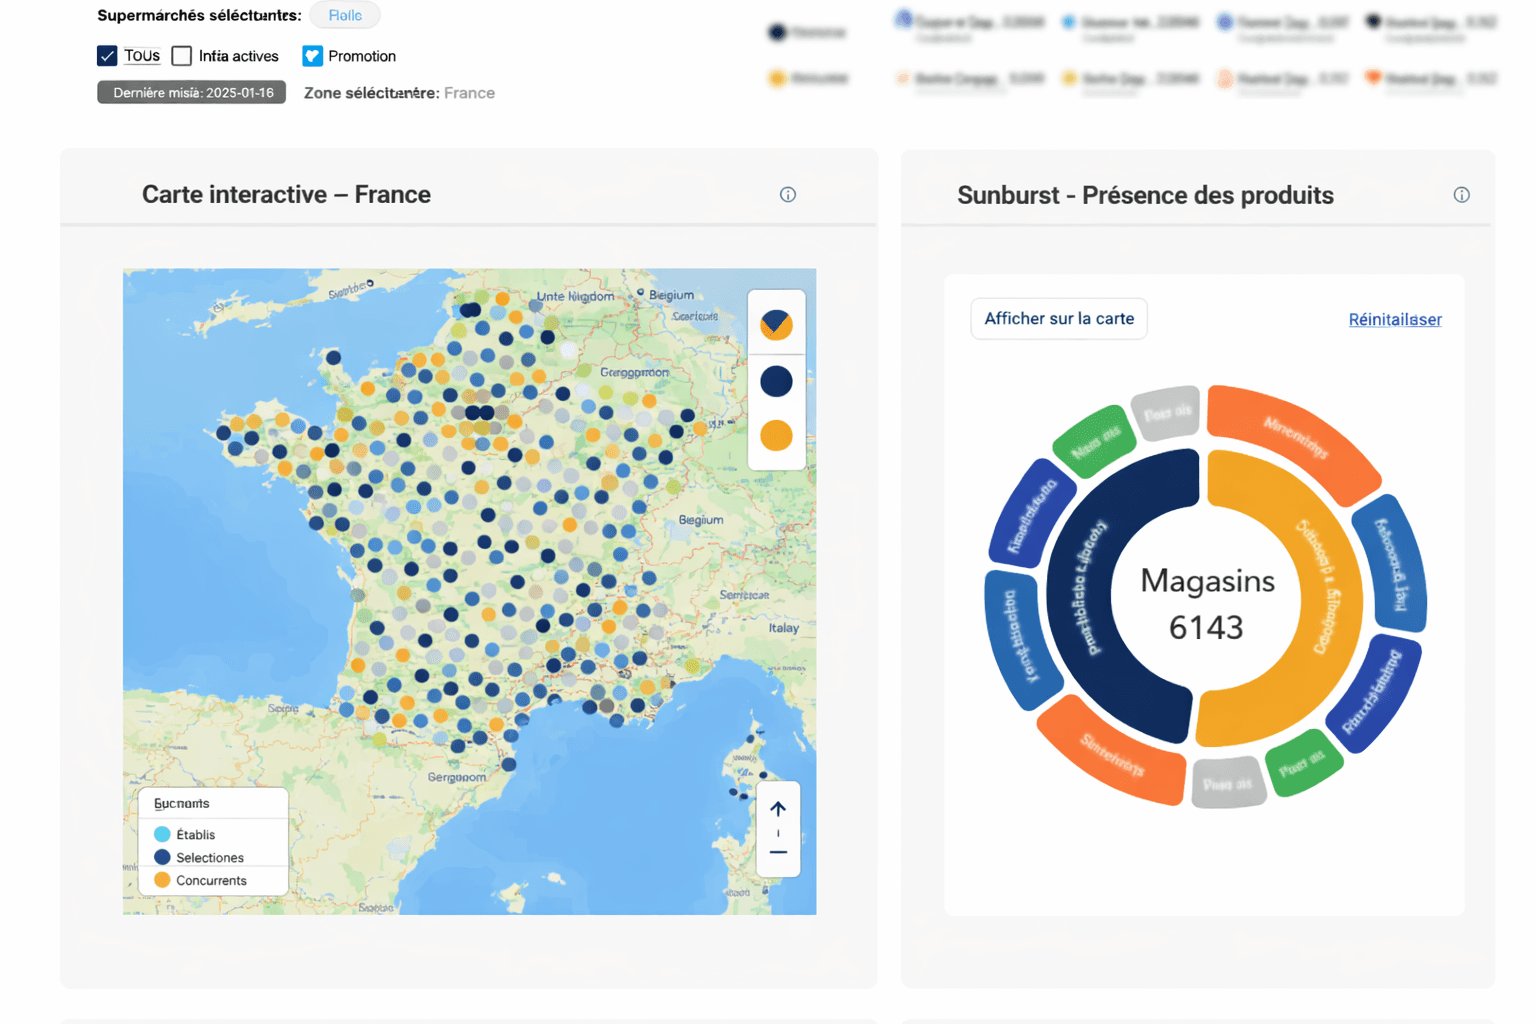
Task: Switch to the Carte interactive France panel
Action: 286,194
